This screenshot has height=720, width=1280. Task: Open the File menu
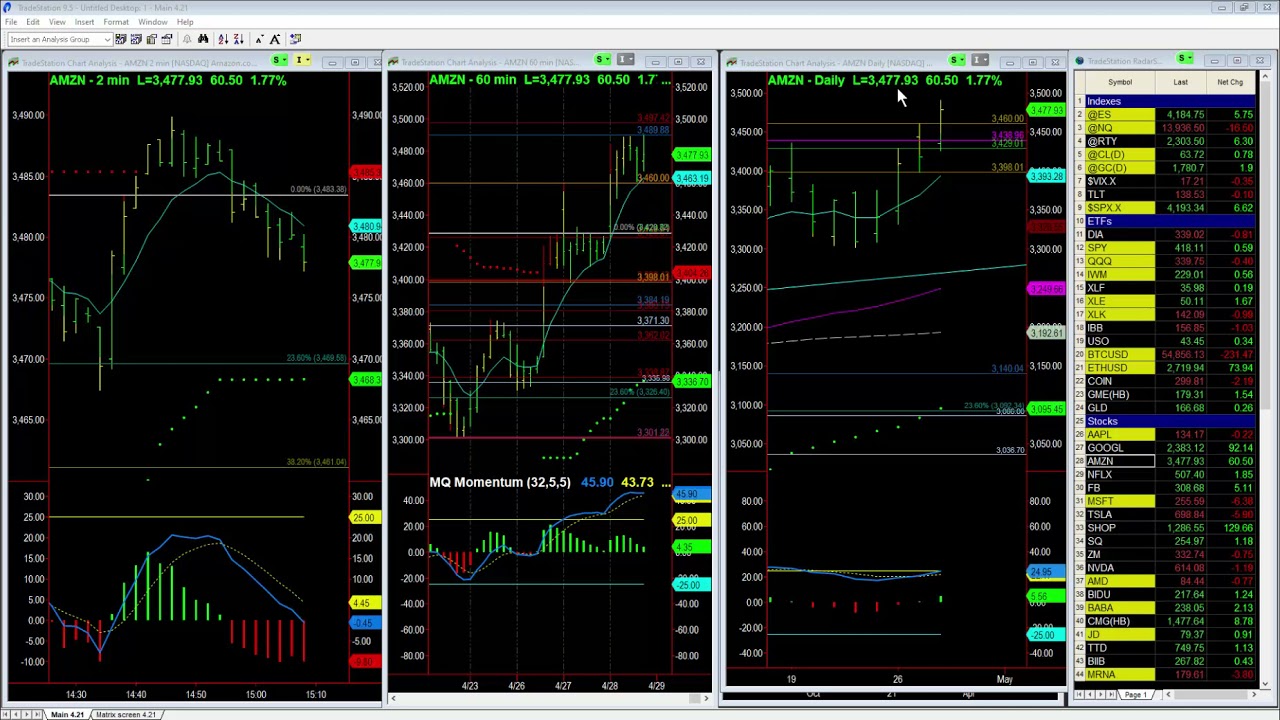click(11, 22)
